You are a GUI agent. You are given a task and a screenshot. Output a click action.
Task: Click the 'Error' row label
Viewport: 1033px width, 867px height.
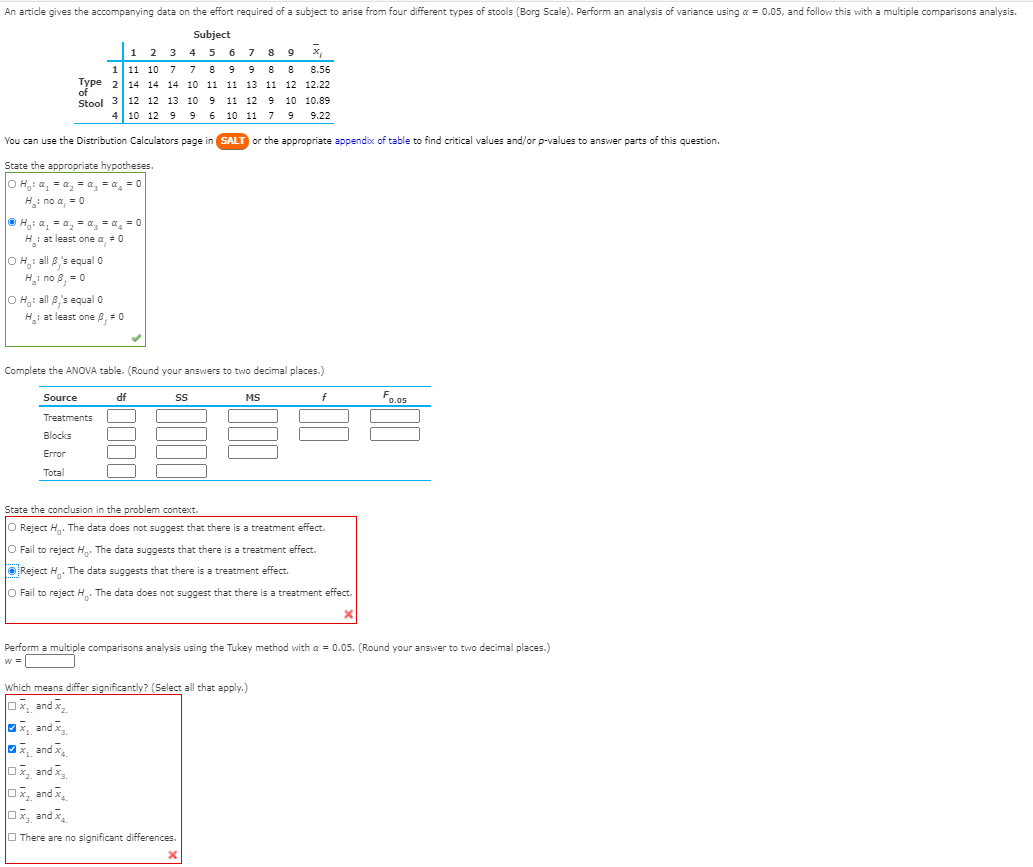coord(55,454)
